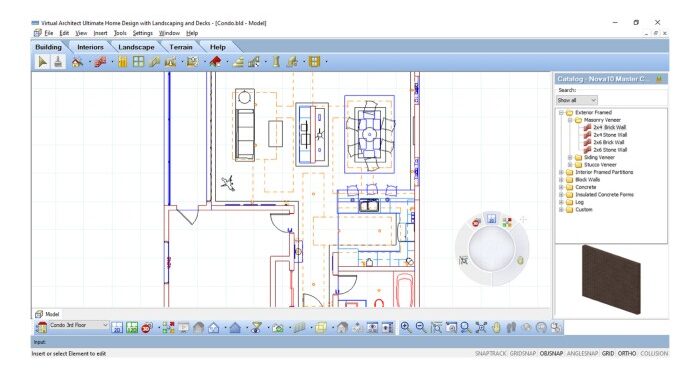700x375 pixels.
Task: Toggle SNAPTRACK in status bar
Action: pyautogui.click(x=490, y=354)
